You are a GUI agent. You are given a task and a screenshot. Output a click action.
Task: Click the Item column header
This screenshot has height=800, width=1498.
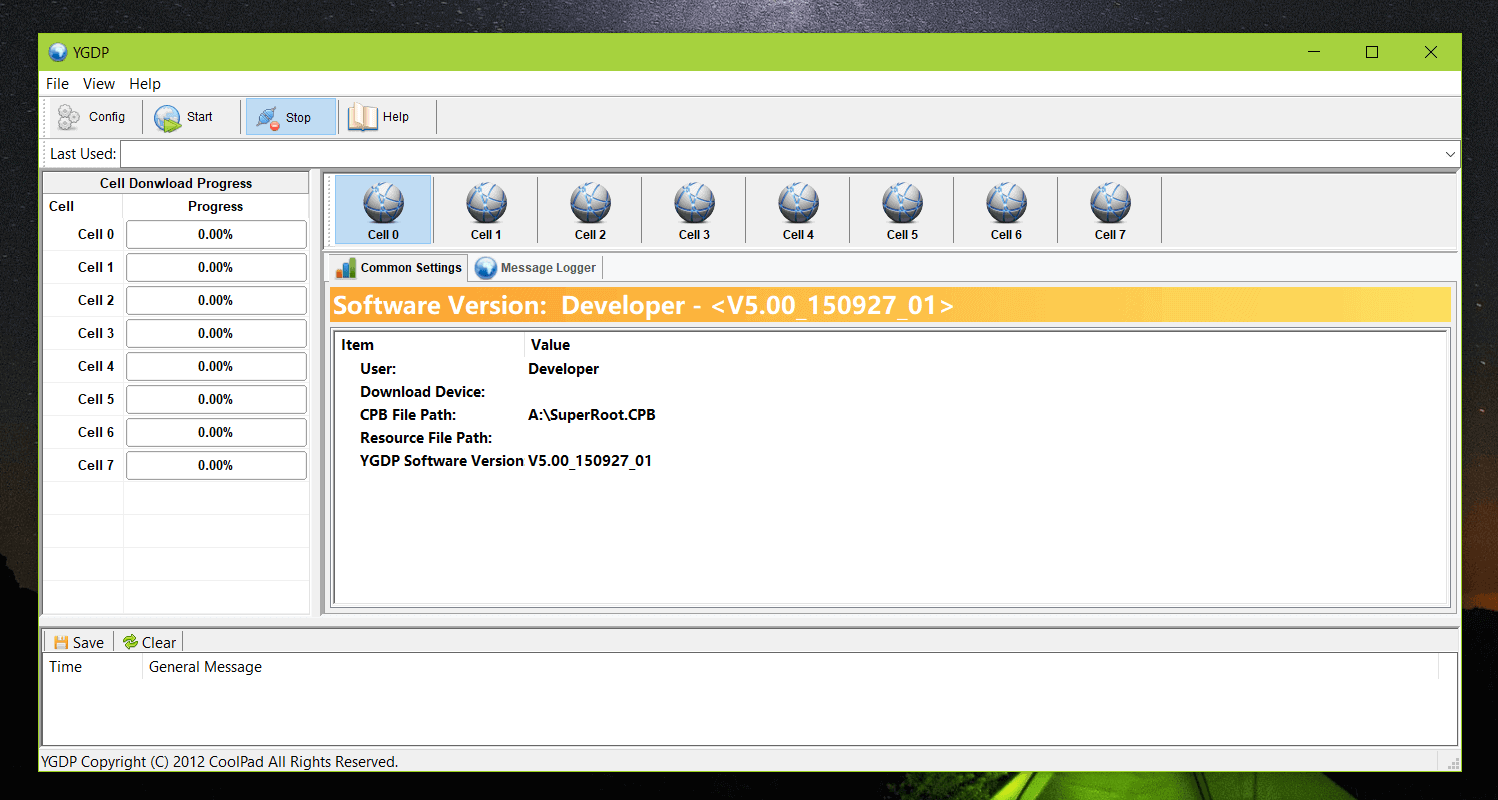point(357,345)
